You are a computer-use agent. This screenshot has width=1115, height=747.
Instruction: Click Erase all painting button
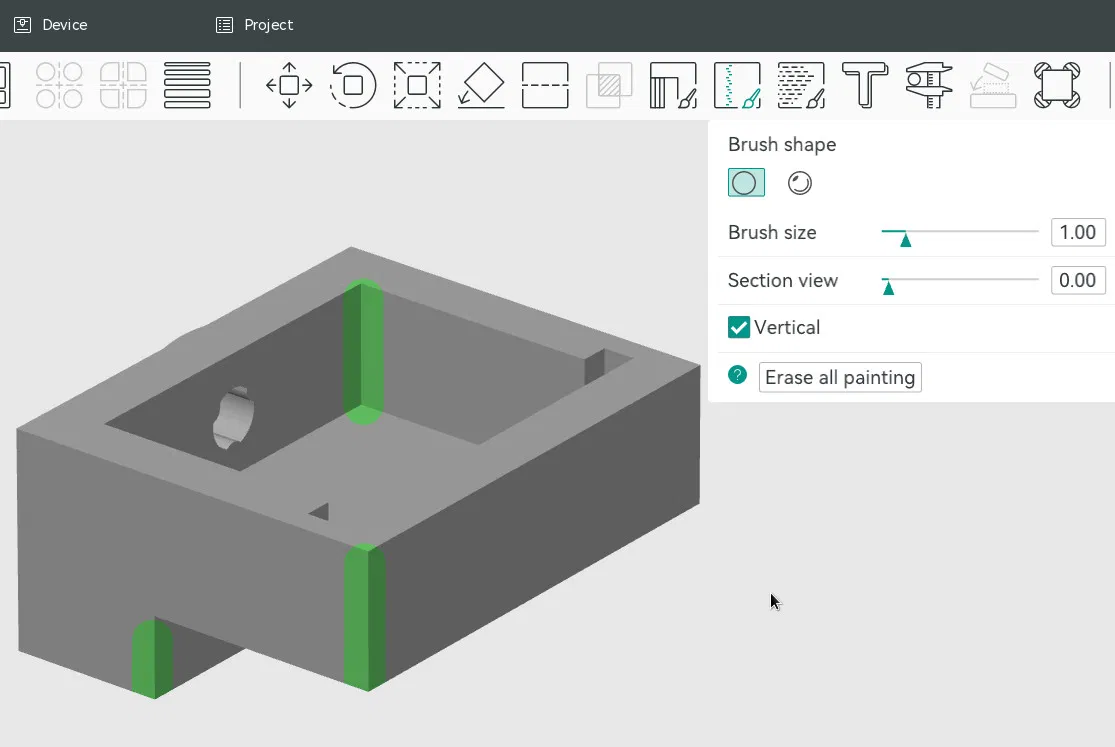tap(840, 377)
